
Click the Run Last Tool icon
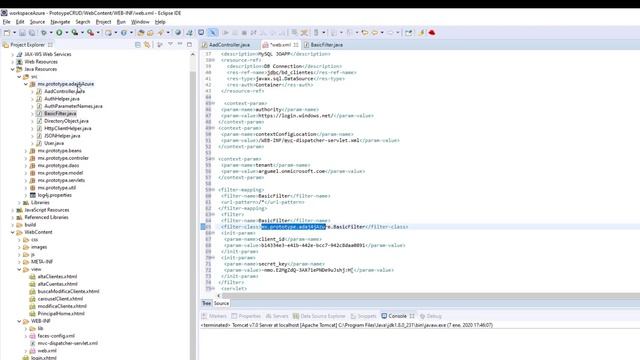(x=75, y=33)
